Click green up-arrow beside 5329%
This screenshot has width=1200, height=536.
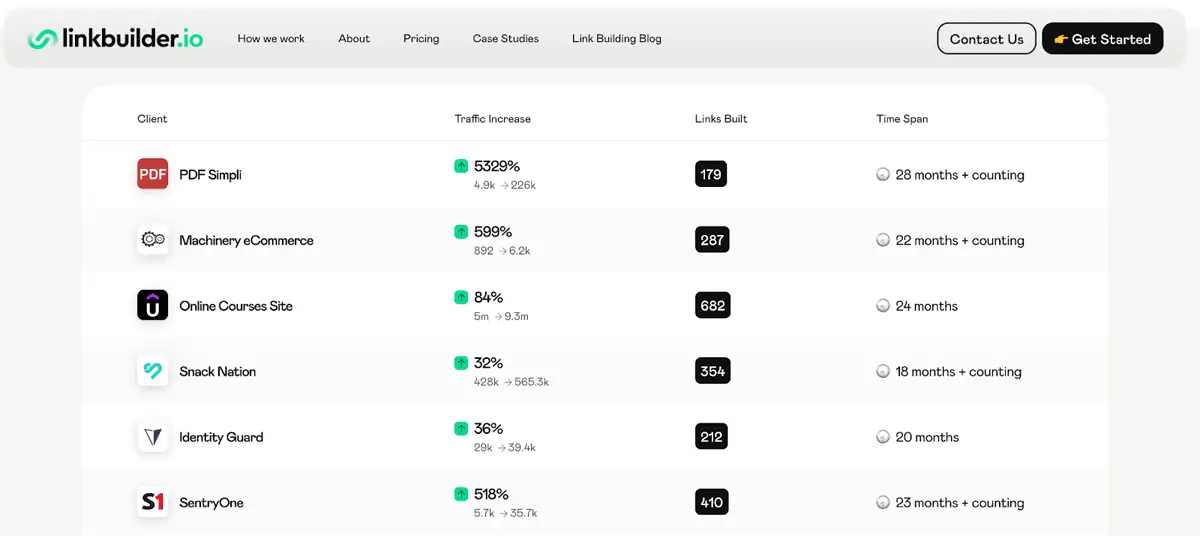461,166
